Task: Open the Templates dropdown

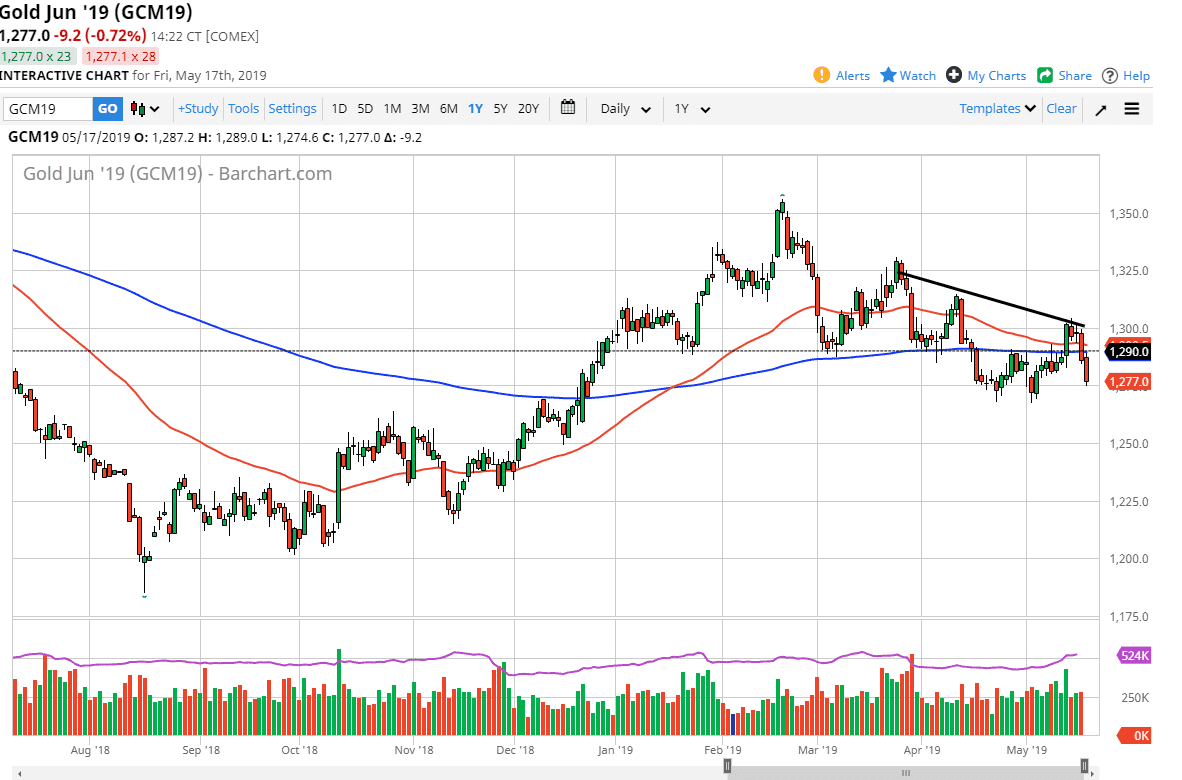Action: 997,108
